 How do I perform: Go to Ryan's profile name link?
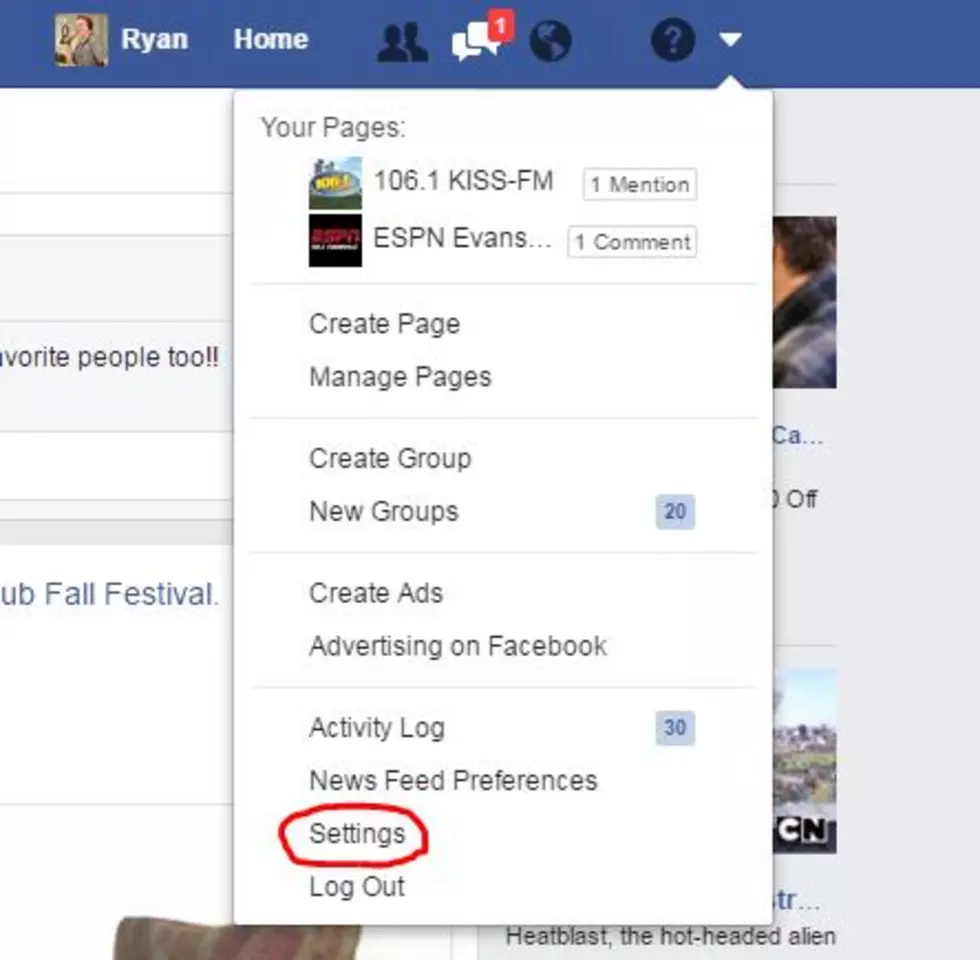coord(154,39)
